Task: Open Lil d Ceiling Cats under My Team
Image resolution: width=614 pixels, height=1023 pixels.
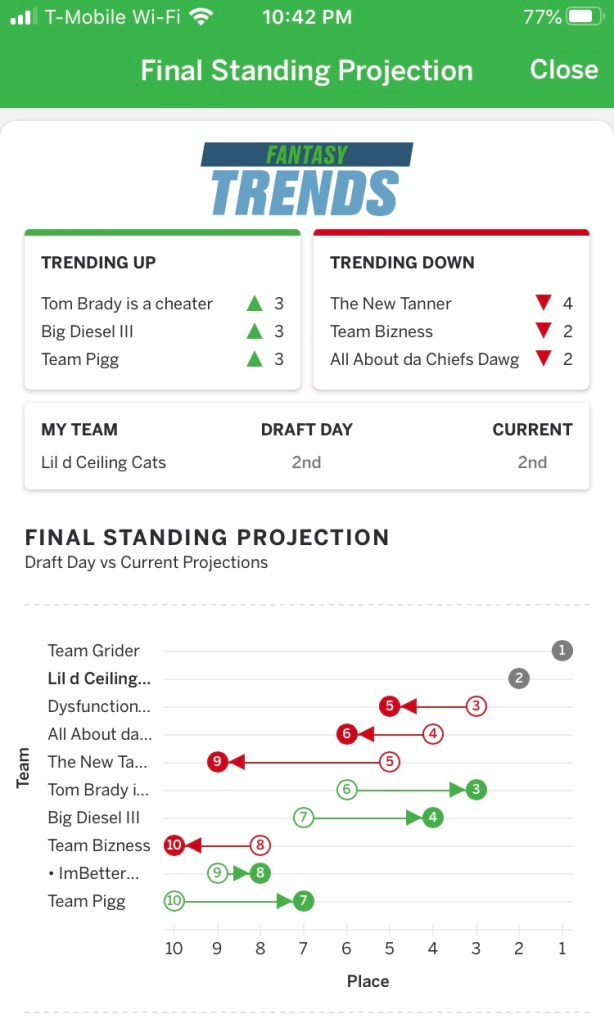Action: (104, 462)
